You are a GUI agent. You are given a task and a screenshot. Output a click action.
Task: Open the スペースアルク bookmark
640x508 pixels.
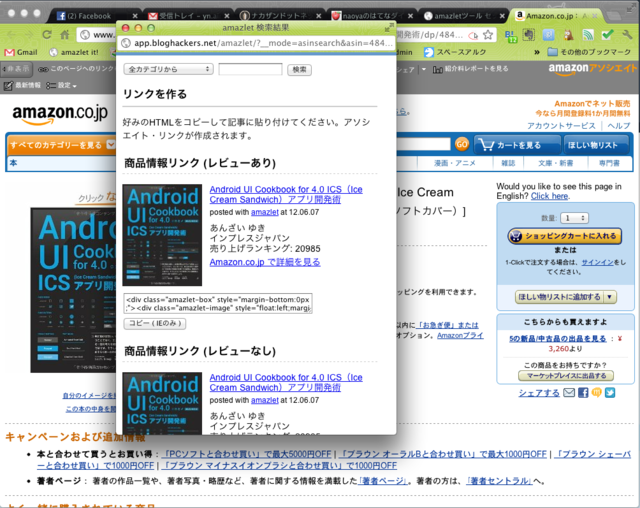point(455,52)
